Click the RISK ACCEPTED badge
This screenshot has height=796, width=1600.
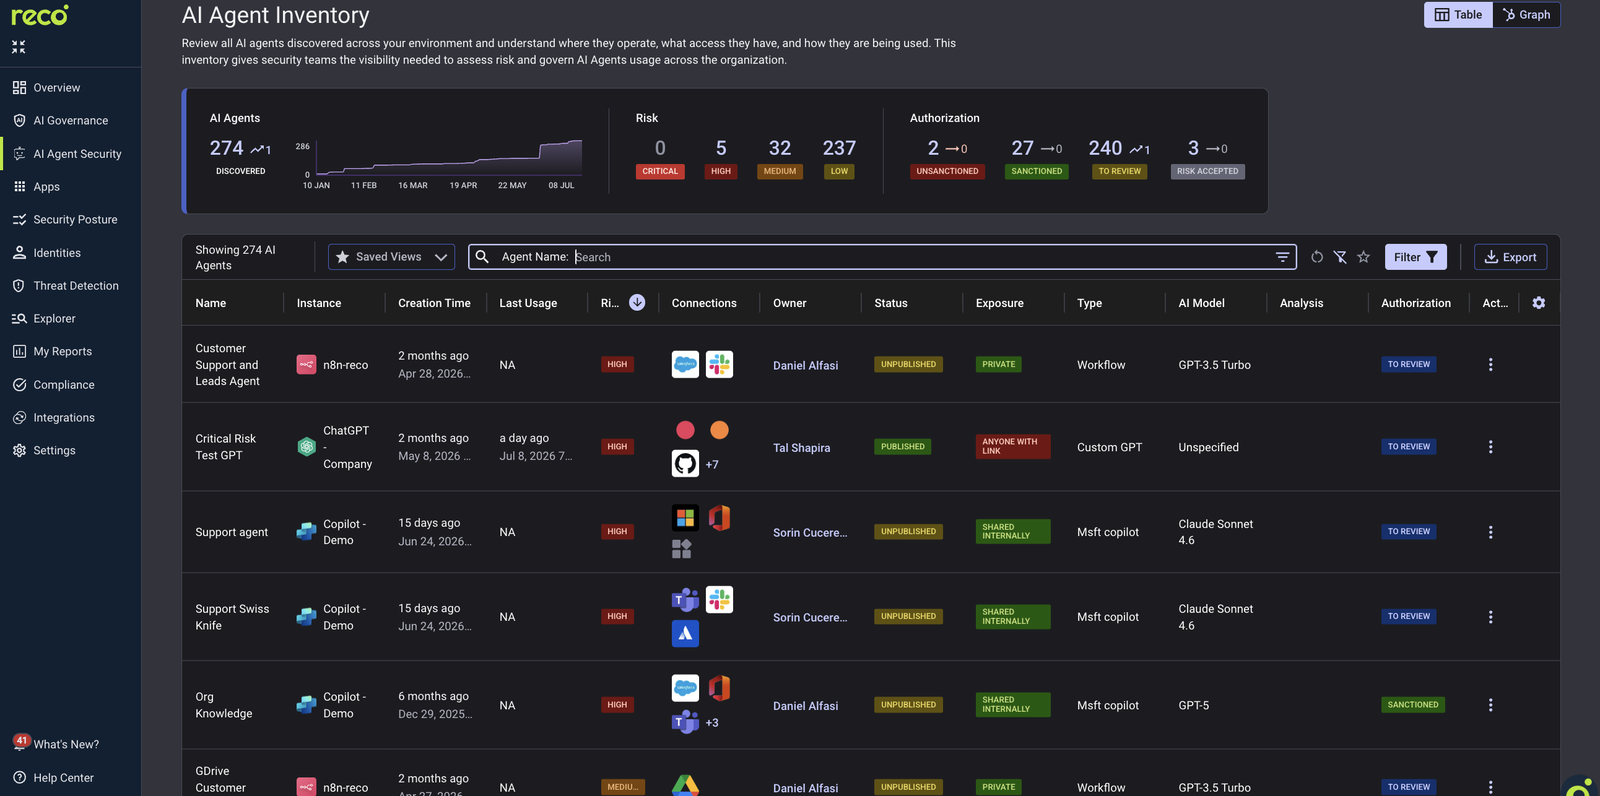pyautogui.click(x=1207, y=171)
